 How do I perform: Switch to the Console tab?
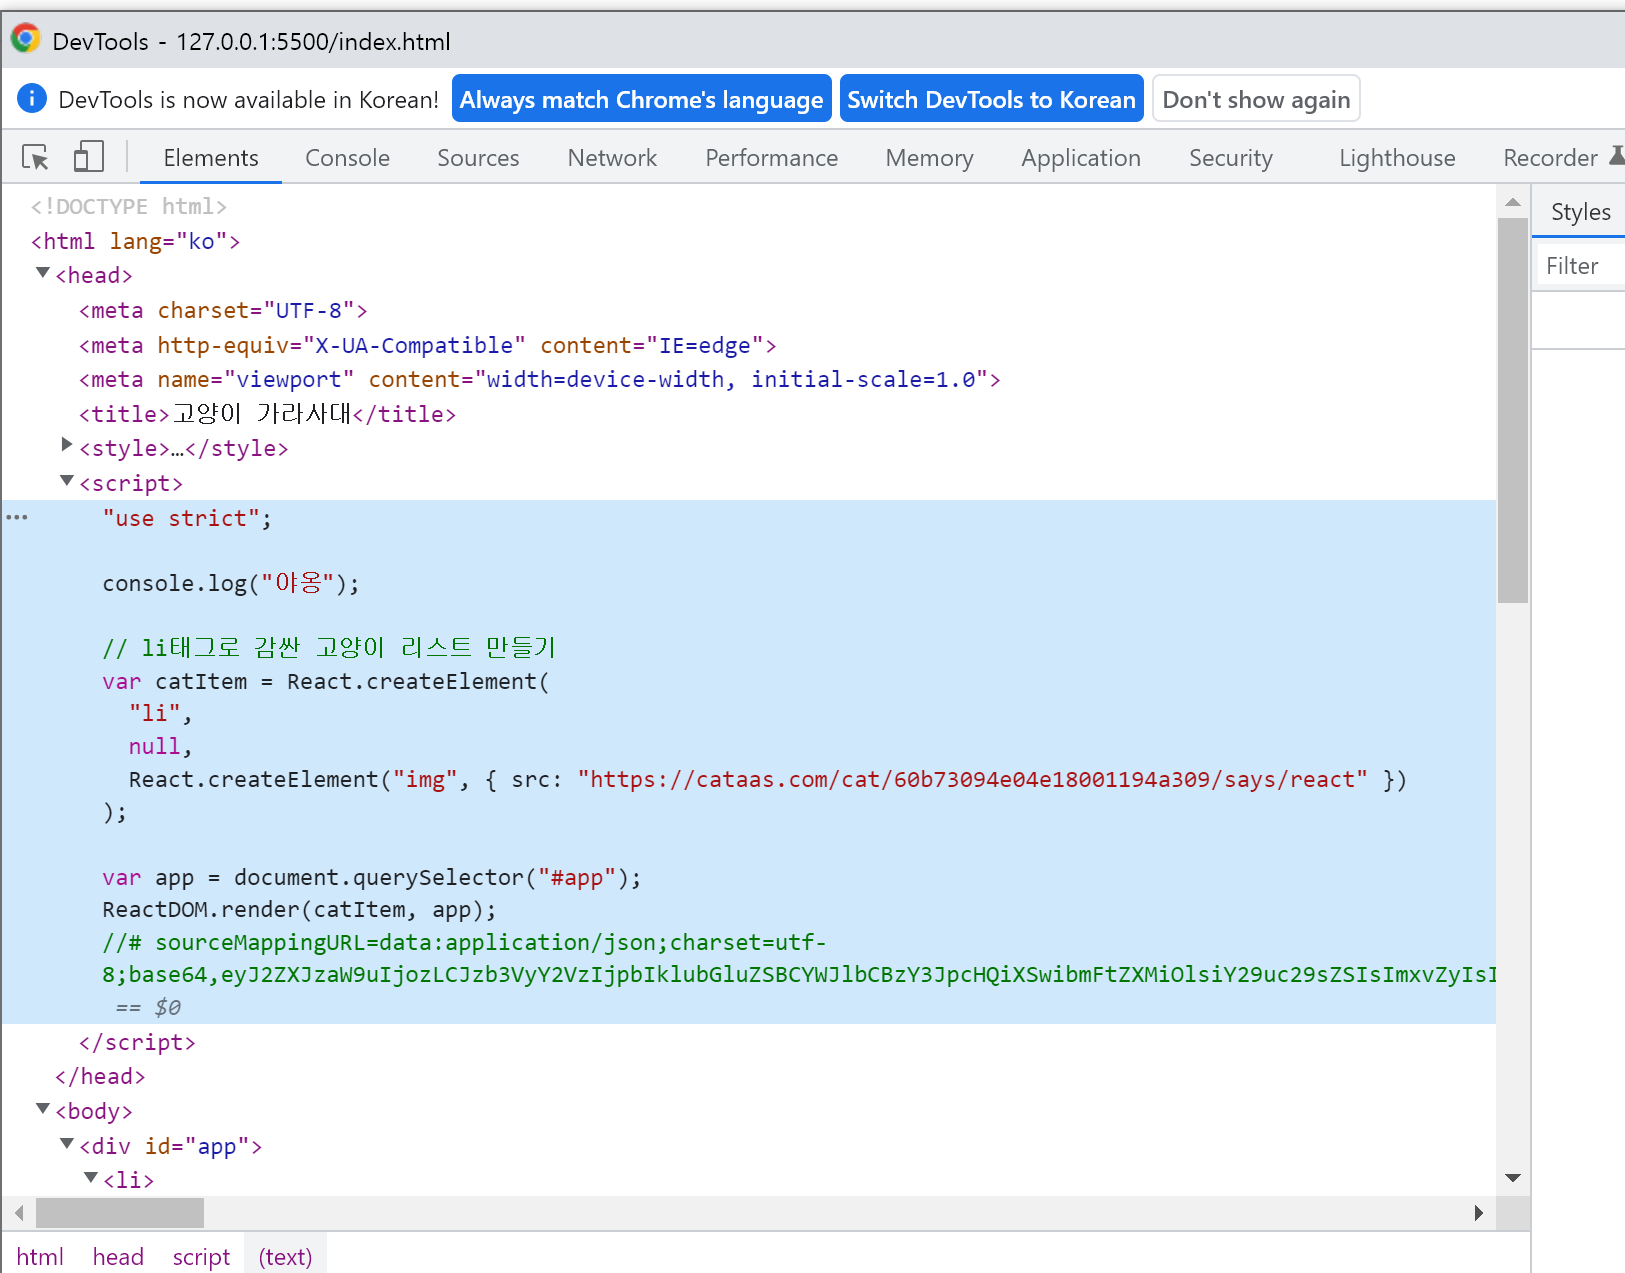[x=347, y=158]
